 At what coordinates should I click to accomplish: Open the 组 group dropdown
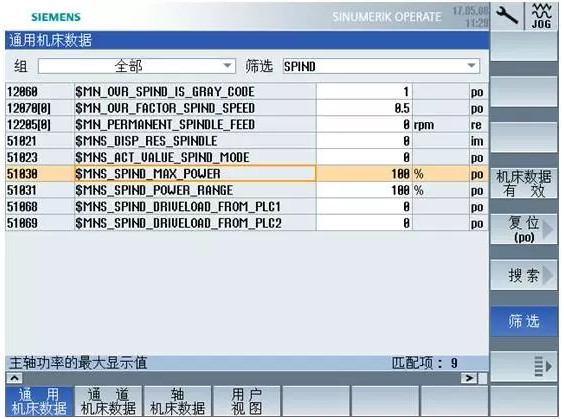click(137, 66)
